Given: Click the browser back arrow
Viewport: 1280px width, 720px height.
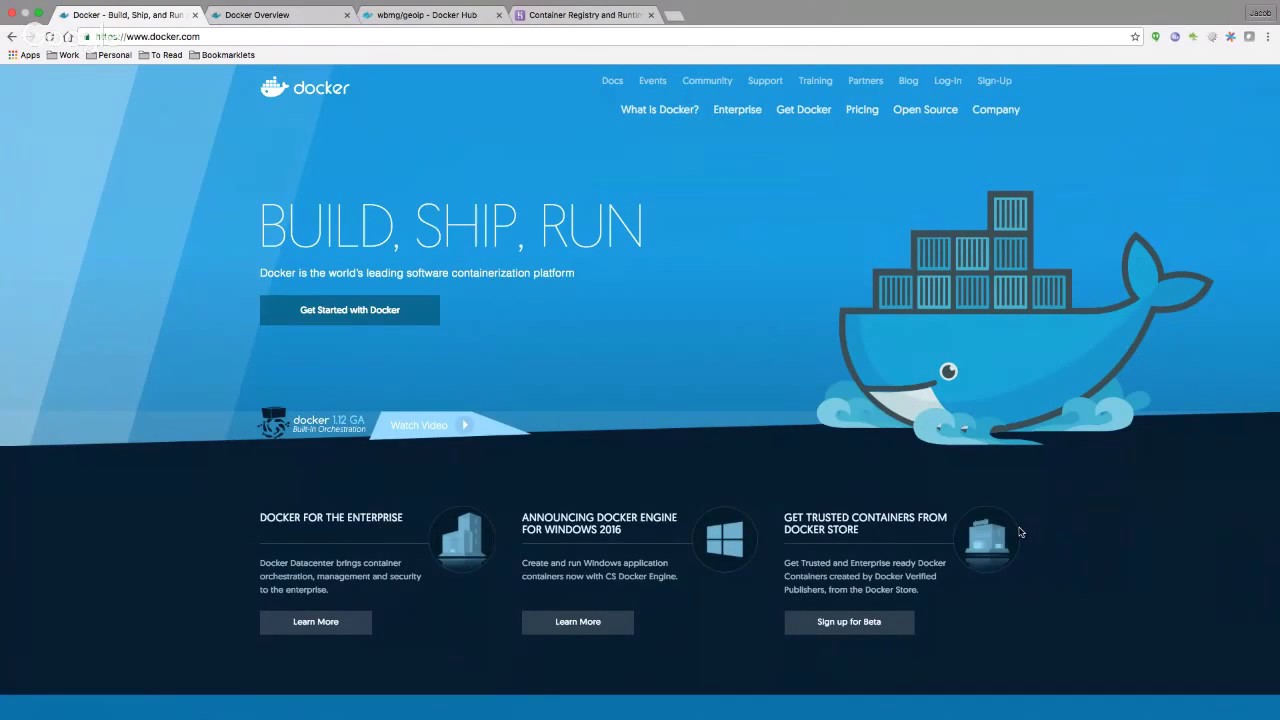Looking at the screenshot, I should [x=12, y=37].
